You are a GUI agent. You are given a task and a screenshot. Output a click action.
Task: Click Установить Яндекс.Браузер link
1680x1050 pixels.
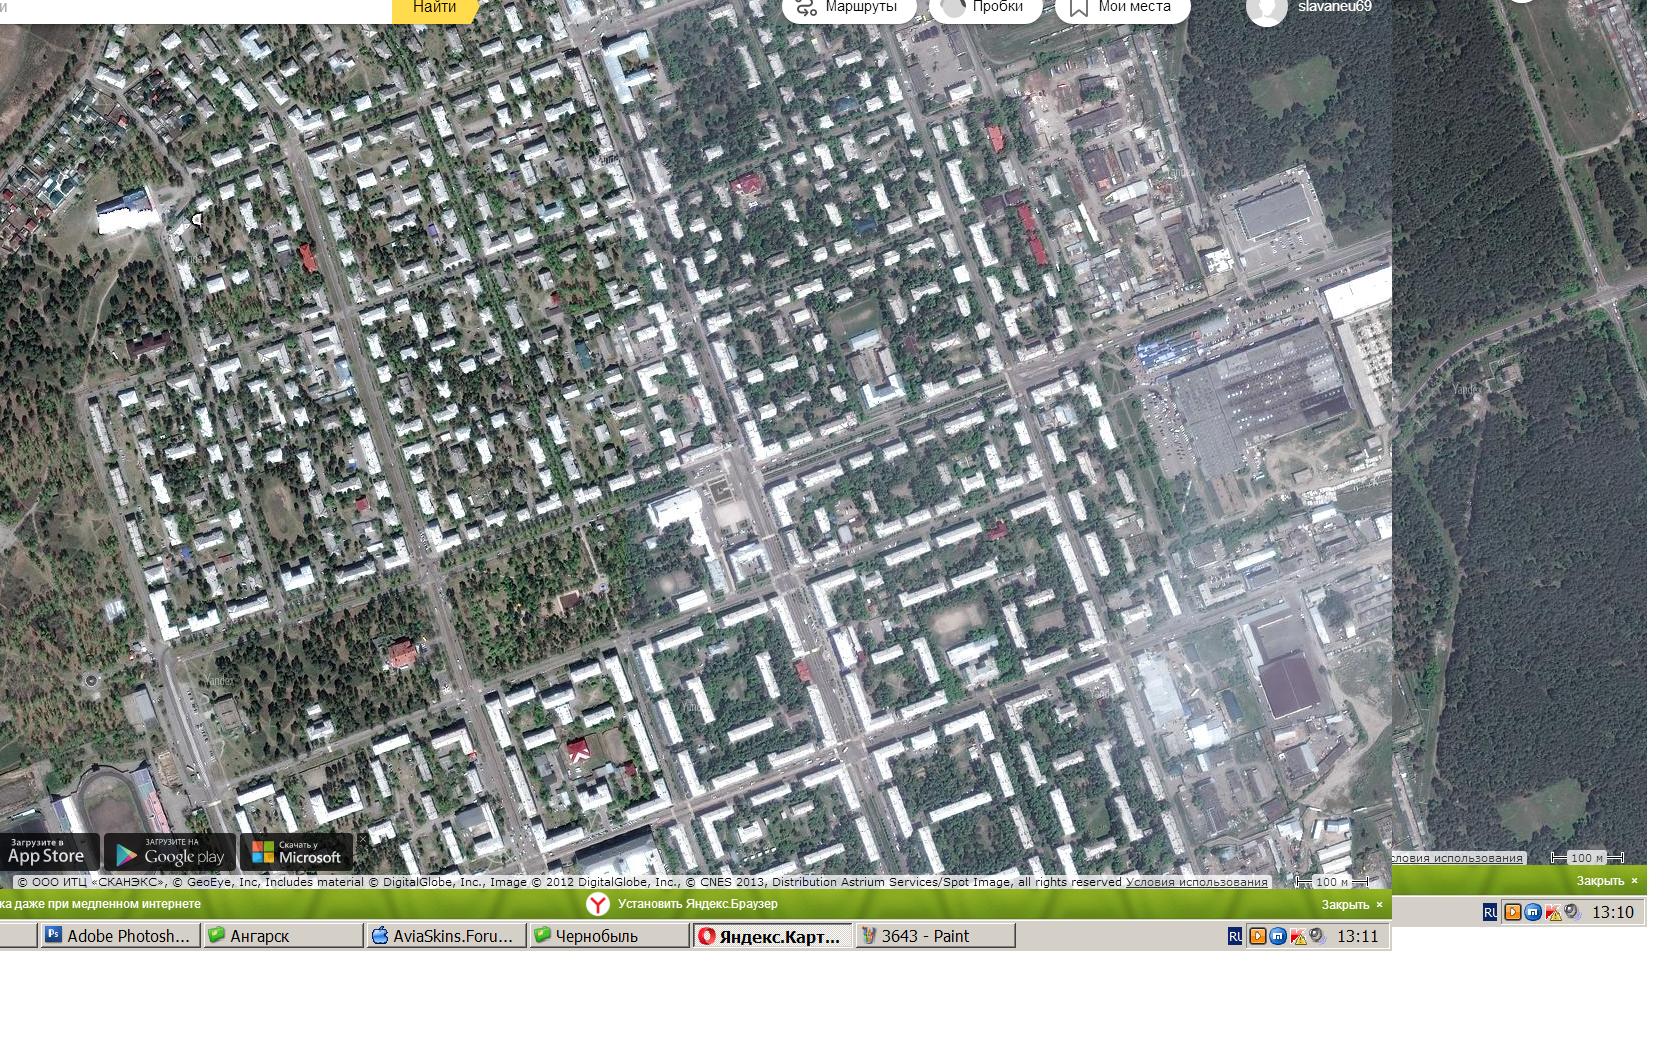pos(697,904)
